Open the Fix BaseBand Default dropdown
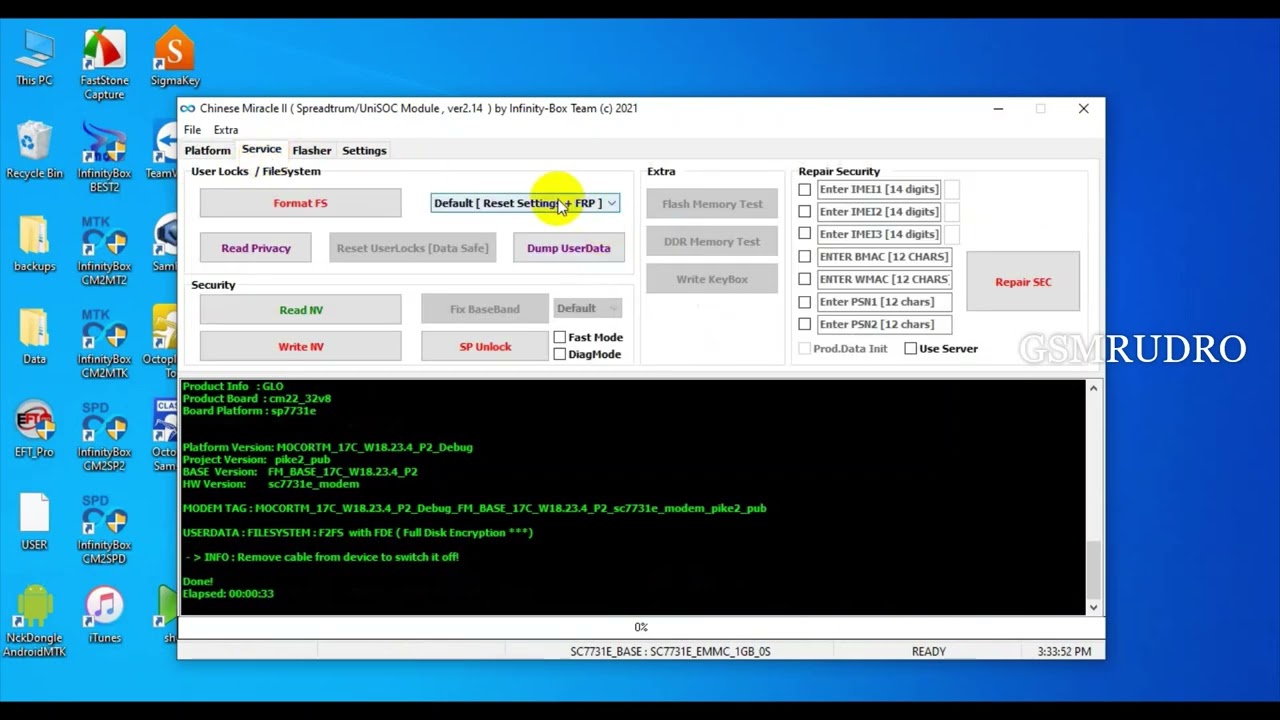The width and height of the screenshot is (1280, 720). click(x=587, y=308)
